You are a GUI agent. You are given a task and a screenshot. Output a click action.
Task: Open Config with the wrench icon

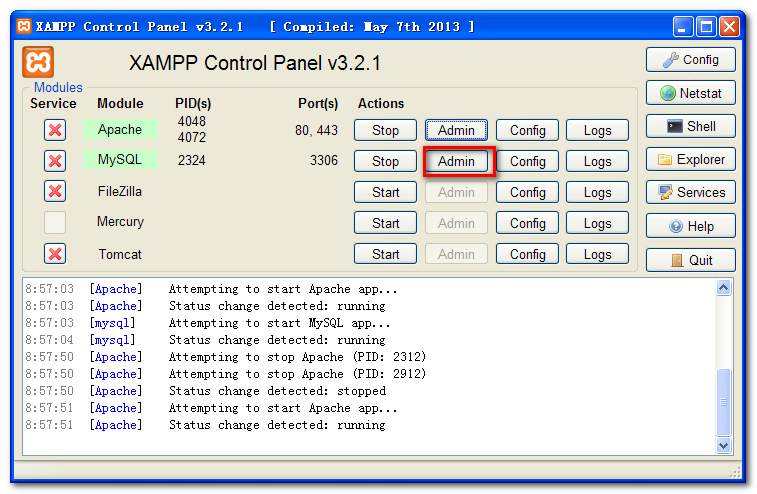(690, 60)
